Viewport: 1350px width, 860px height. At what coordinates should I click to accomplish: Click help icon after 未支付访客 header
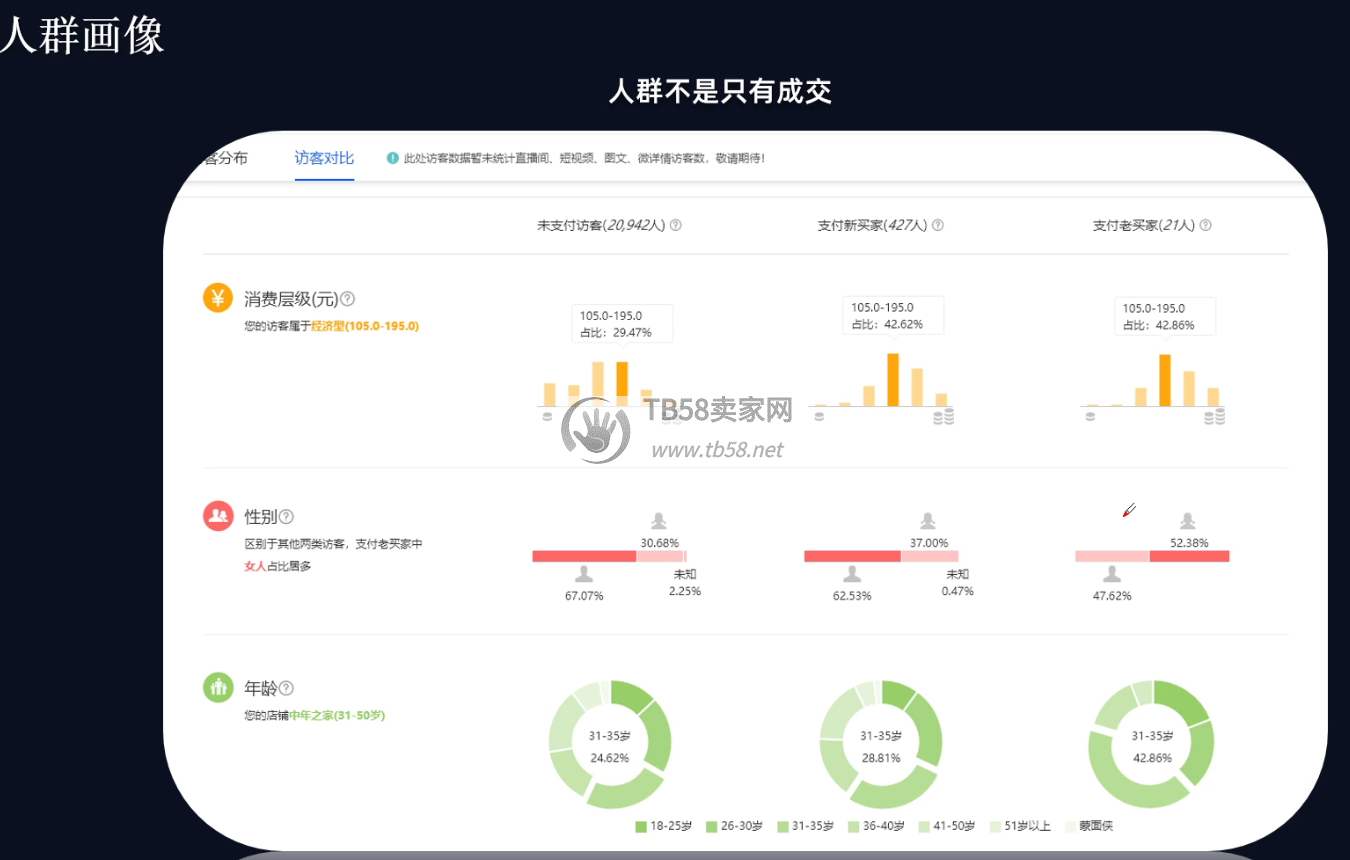coord(676,226)
